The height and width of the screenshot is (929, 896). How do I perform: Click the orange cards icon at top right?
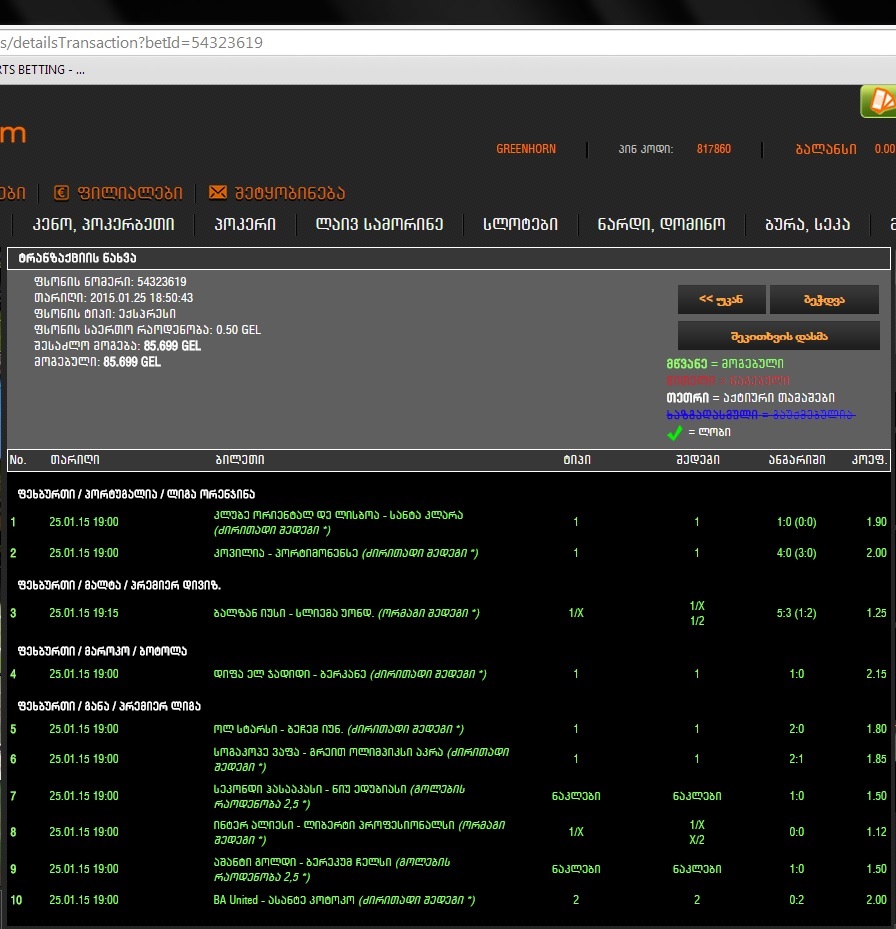pos(878,102)
